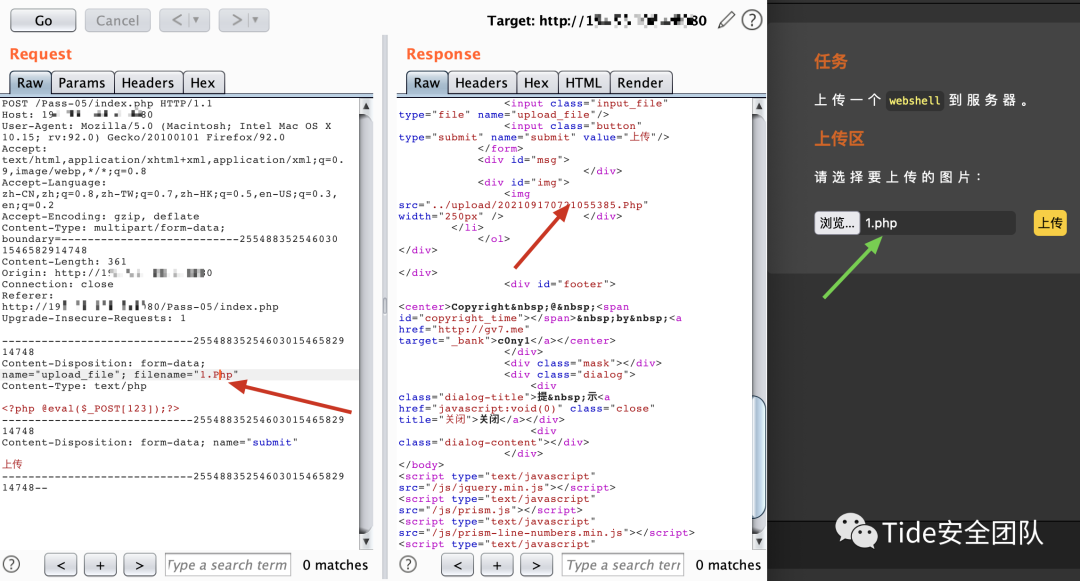The height and width of the screenshot is (581, 1080).
Task: Click help icon below request pane
Action: [x=12, y=564]
